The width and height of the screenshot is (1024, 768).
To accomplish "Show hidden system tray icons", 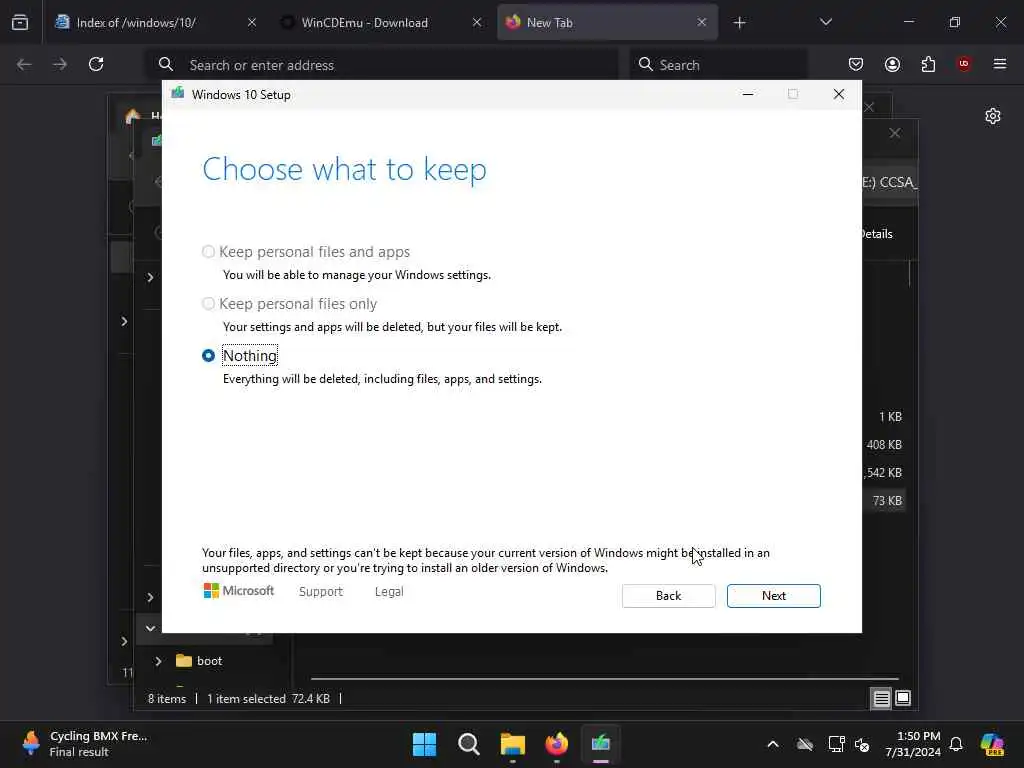I will click(773, 744).
